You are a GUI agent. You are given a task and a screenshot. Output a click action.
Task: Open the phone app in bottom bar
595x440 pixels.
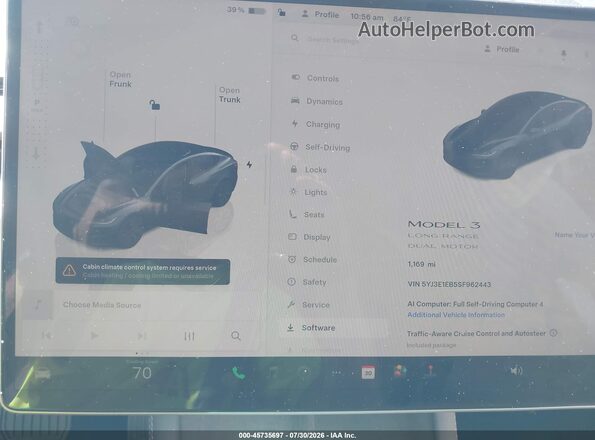238,373
